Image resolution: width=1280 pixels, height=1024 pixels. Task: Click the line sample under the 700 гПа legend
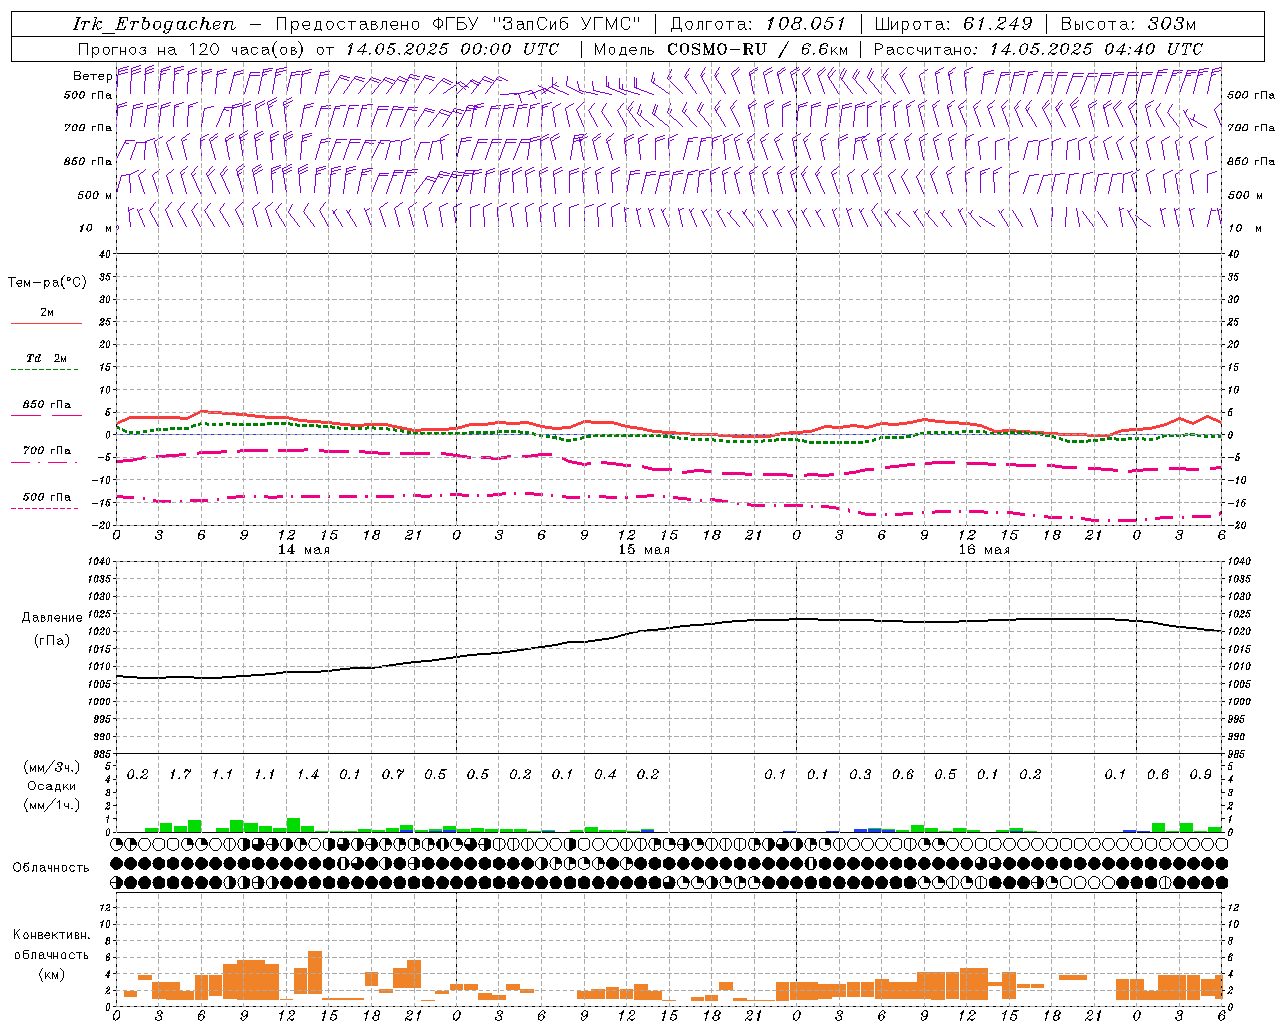point(45,462)
